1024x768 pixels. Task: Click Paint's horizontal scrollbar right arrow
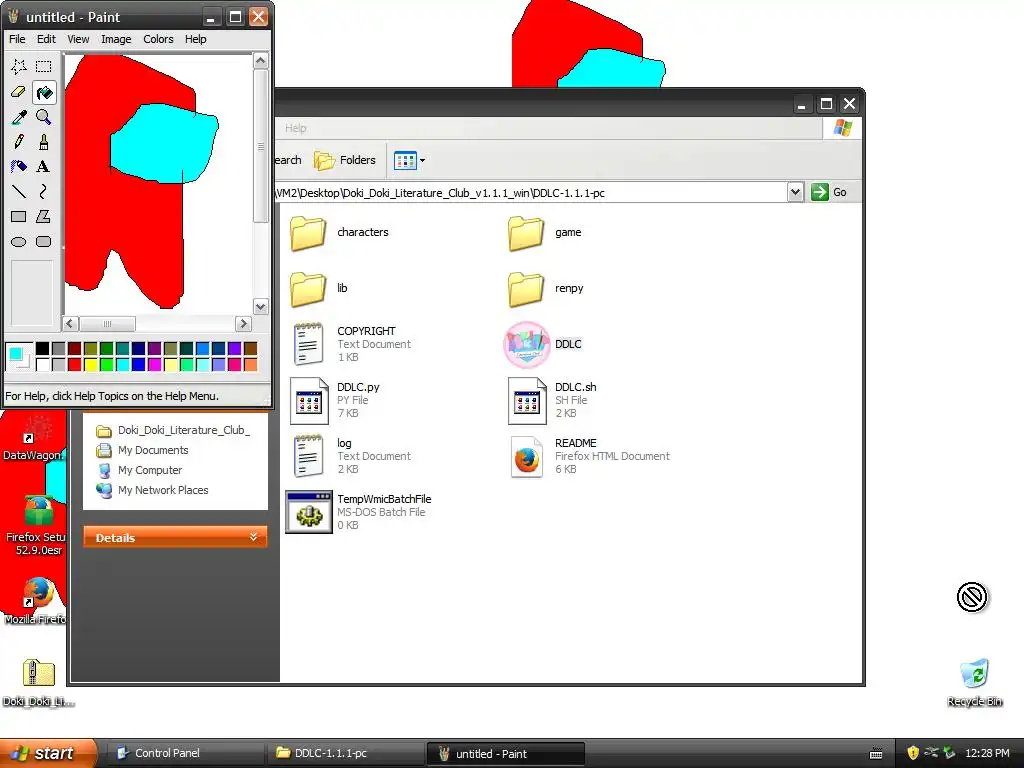[x=244, y=323]
